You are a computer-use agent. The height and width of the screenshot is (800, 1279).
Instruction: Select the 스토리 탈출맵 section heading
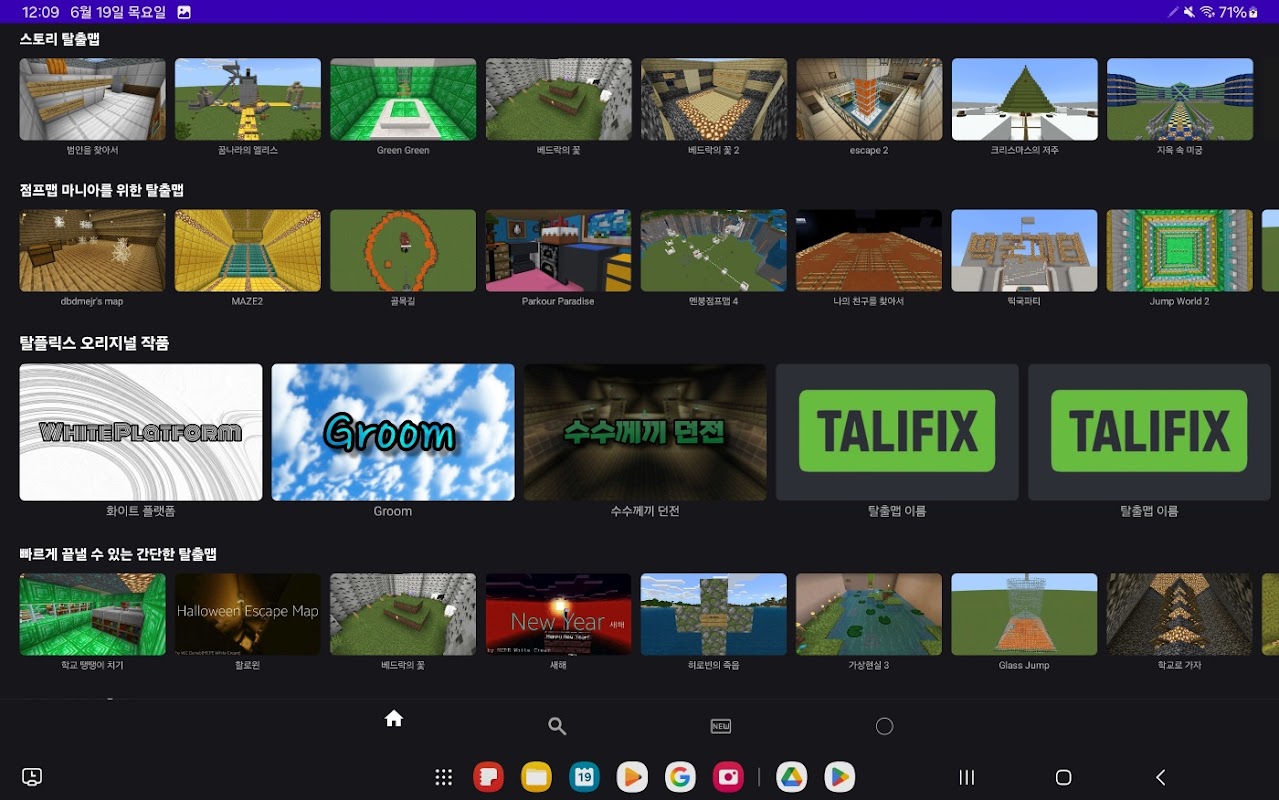pos(59,39)
